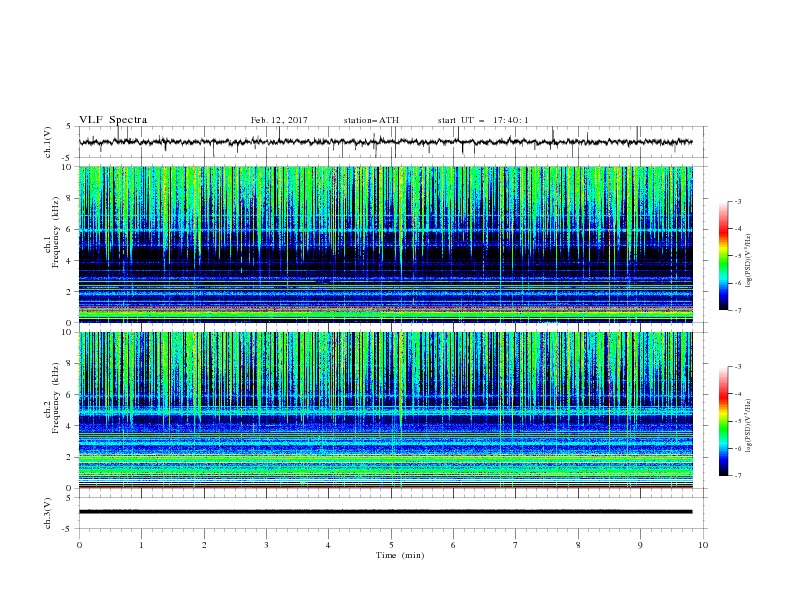The width and height of the screenshot is (792, 612).
Task: Click the lower colorbar "log(PSD)(V²/Hz)" label
Action: point(749,426)
